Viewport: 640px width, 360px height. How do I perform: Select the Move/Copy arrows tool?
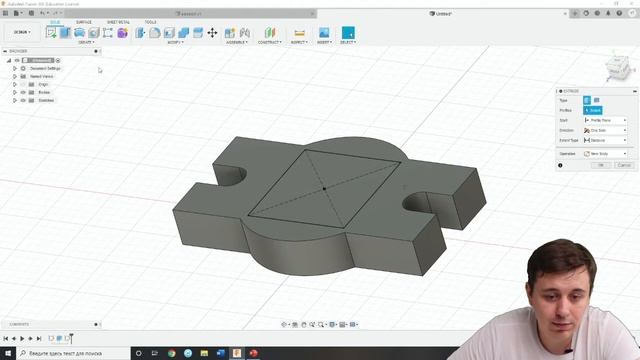pyautogui.click(x=212, y=33)
